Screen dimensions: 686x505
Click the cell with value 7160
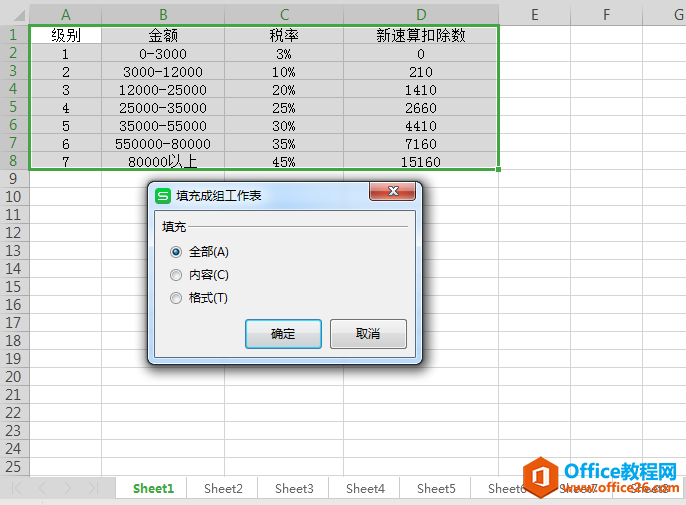421,144
